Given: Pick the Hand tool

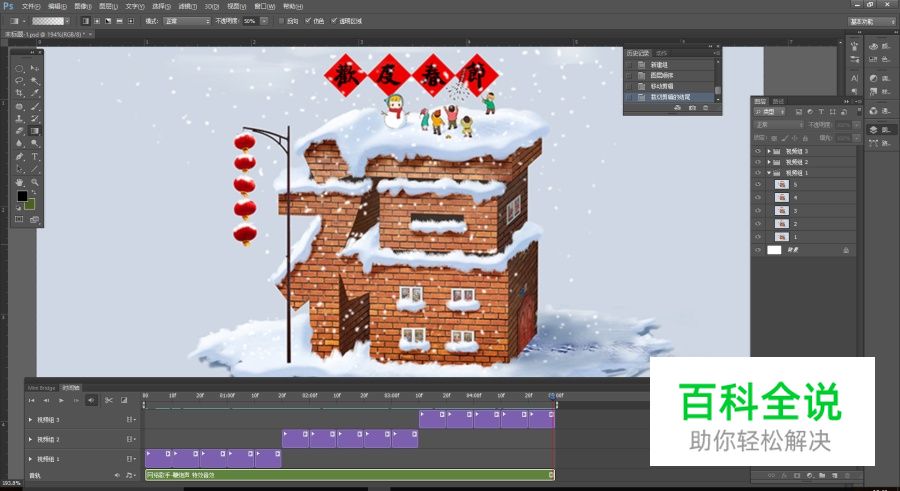Looking at the screenshot, I should pos(20,182).
